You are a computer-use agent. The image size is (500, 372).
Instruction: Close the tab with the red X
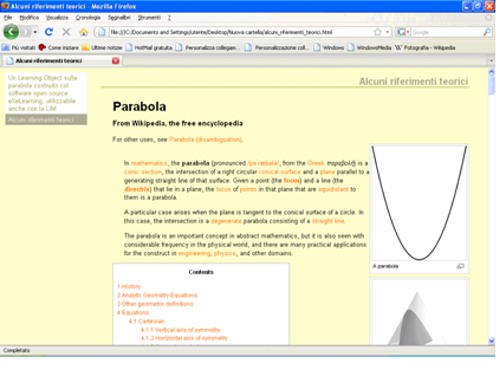pyautogui.click(x=116, y=61)
